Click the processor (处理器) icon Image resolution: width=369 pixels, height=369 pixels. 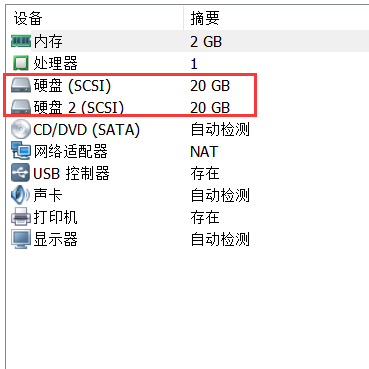[x=21, y=63]
